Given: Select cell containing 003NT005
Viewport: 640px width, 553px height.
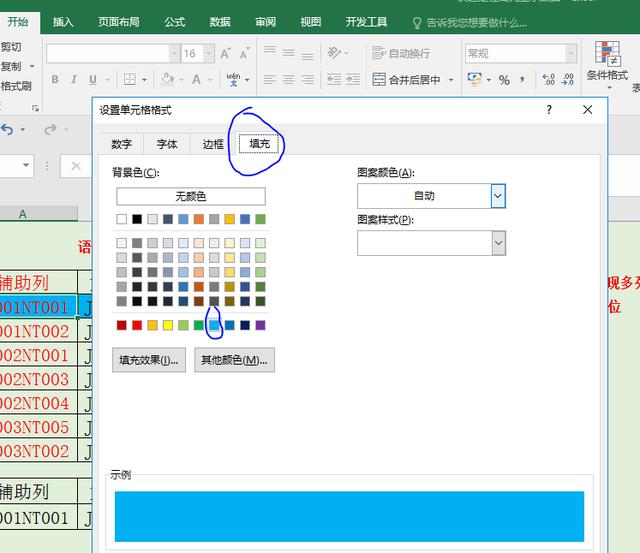Looking at the screenshot, I should (38, 427).
